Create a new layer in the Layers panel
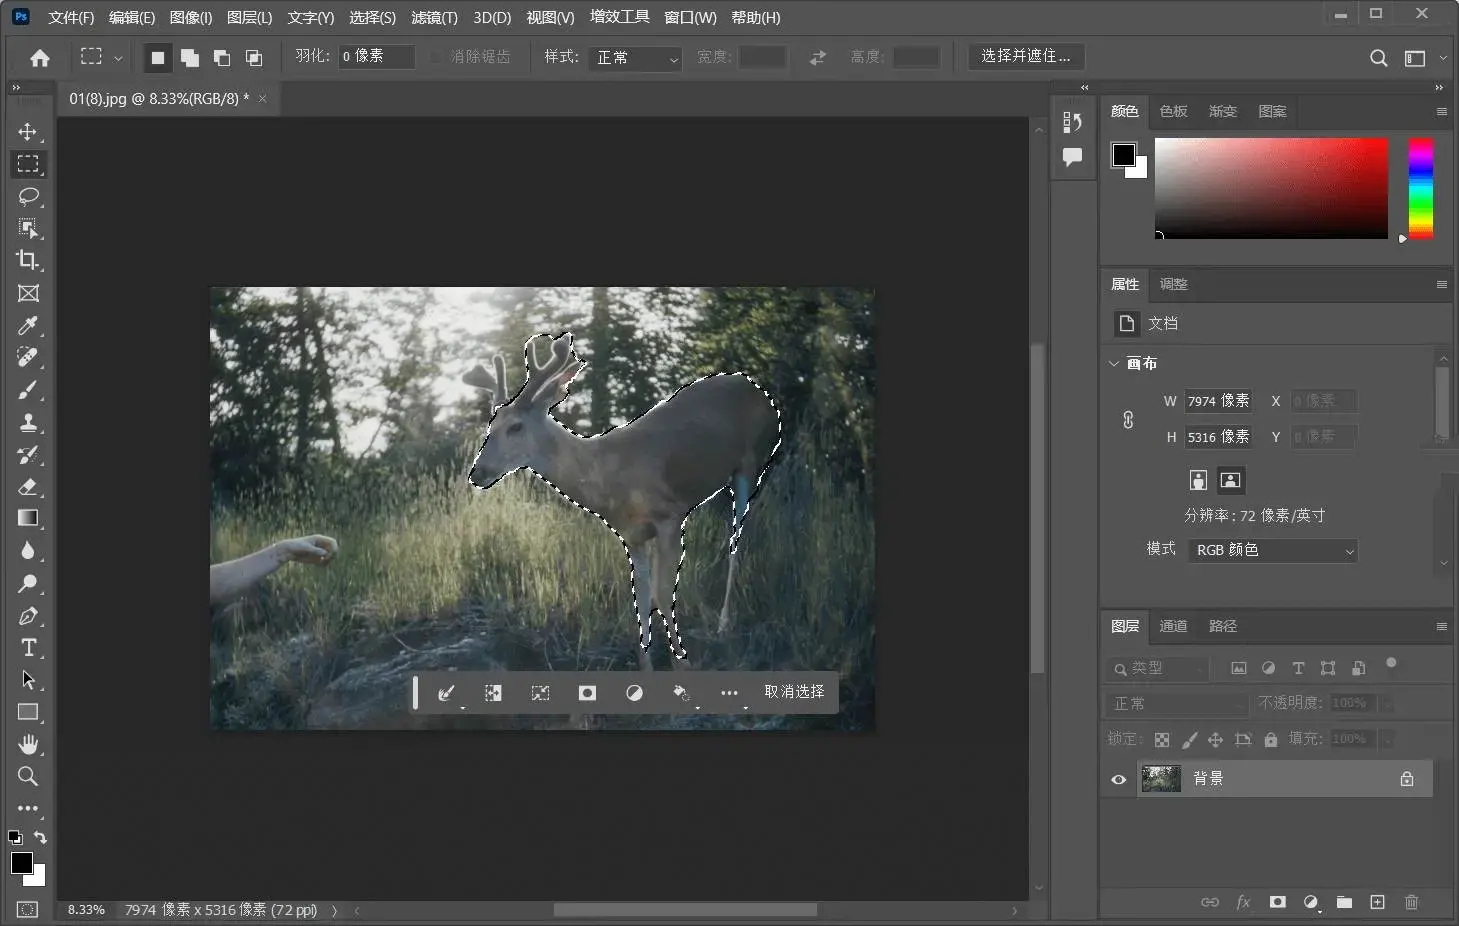 1377,902
